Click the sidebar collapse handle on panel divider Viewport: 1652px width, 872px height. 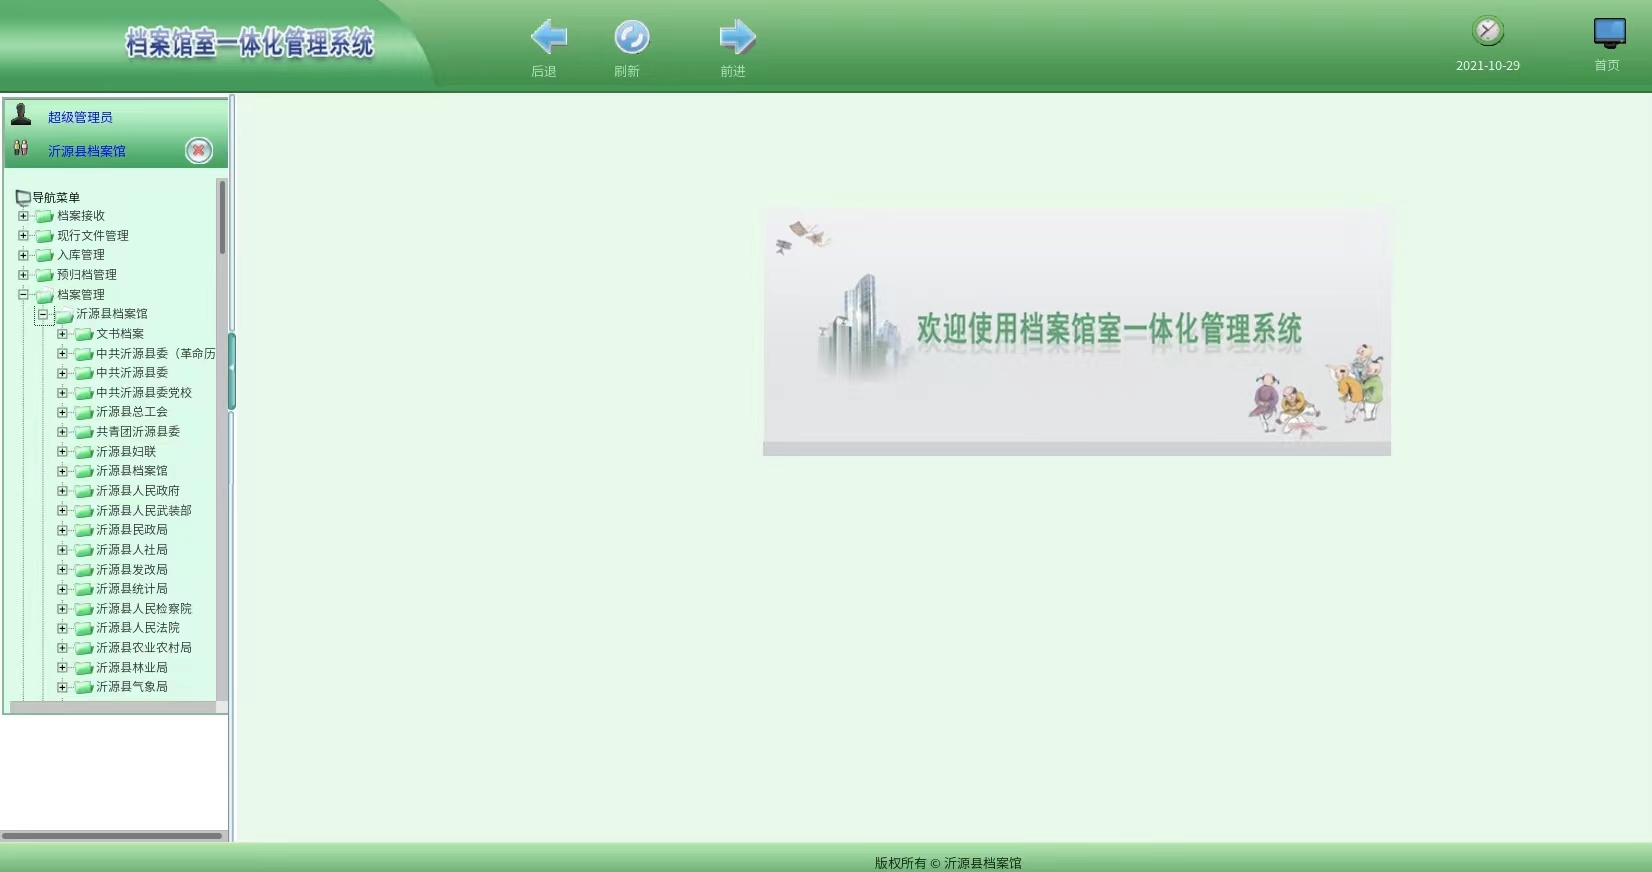[x=232, y=371]
